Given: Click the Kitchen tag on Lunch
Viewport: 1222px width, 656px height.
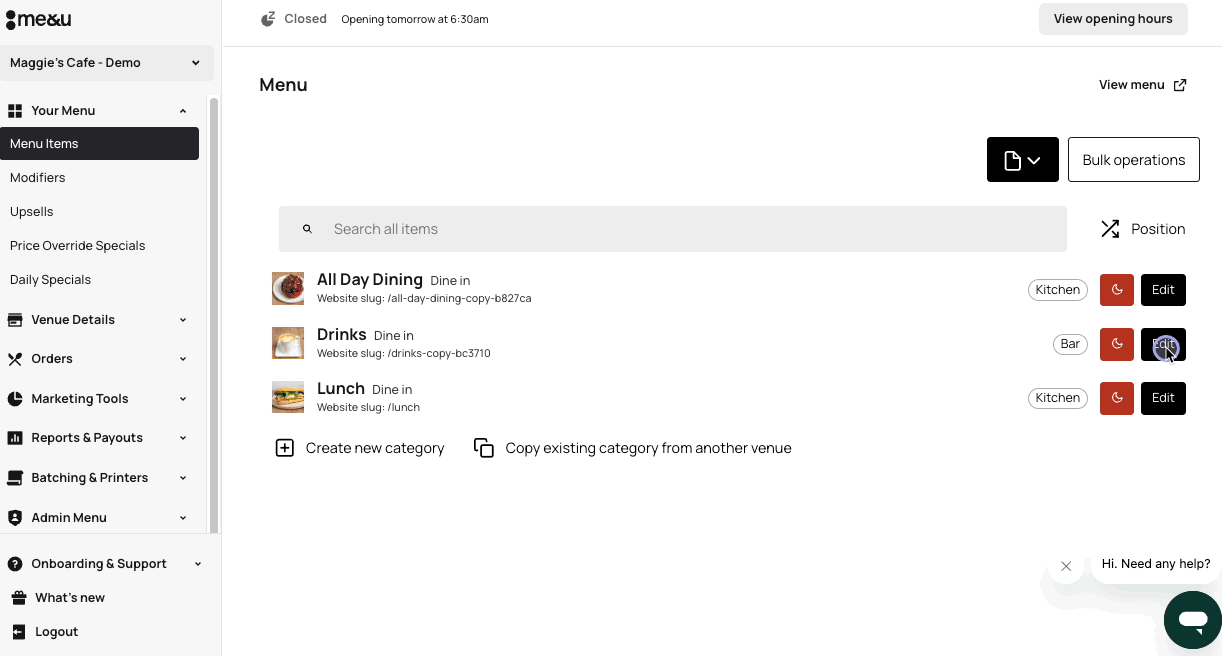Looking at the screenshot, I should point(1058,398).
